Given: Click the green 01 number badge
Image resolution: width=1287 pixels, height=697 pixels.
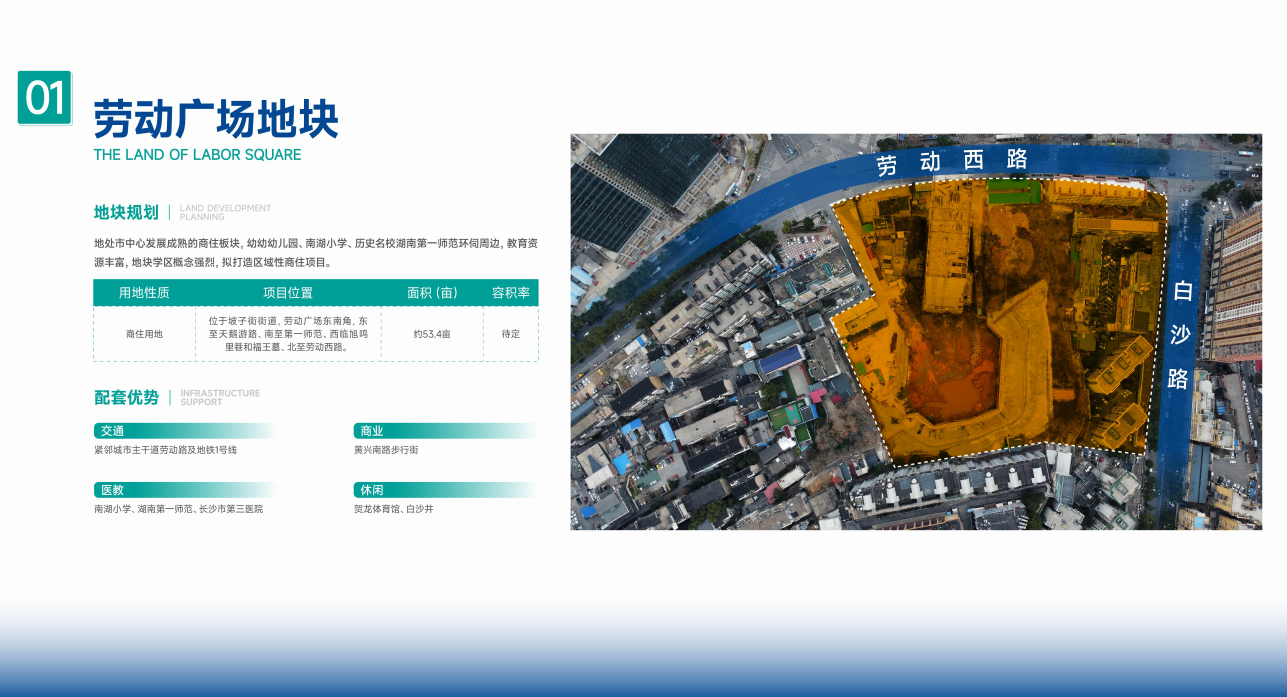Looking at the screenshot, I should 45,98.
